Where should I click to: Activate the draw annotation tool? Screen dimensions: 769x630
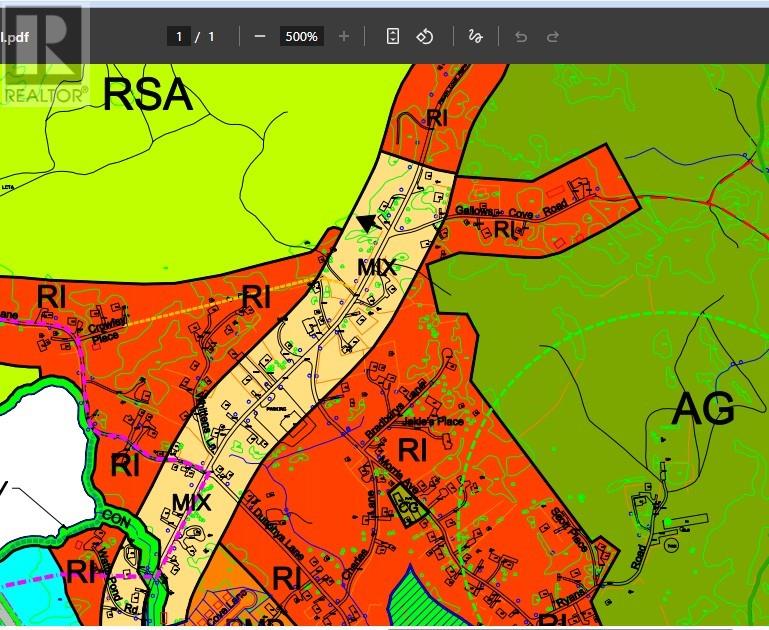pos(475,36)
